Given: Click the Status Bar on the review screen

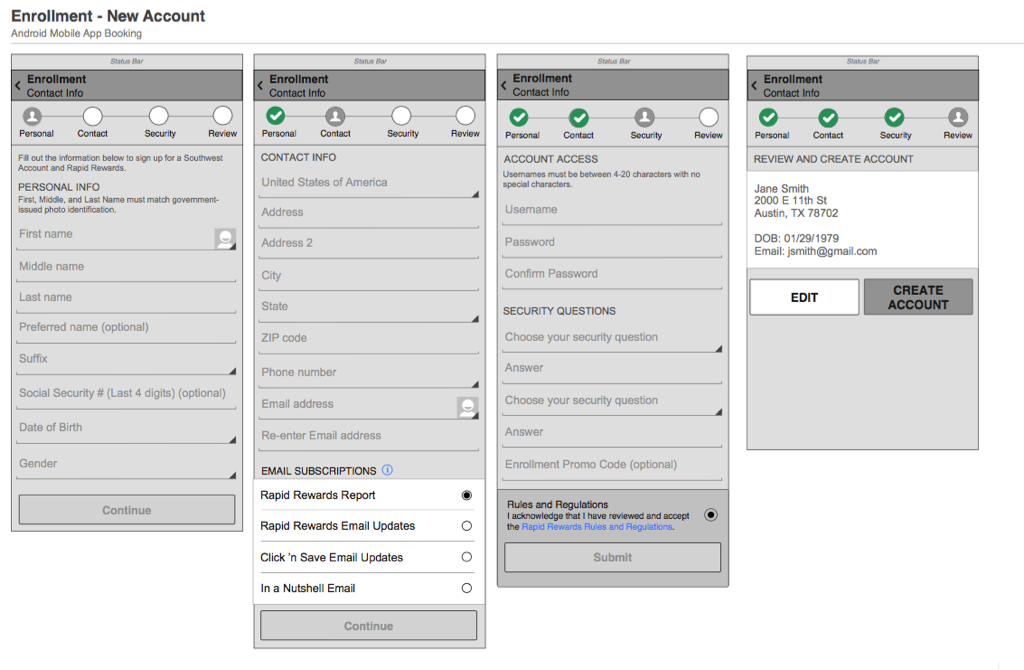Looking at the screenshot, I should point(862,61).
